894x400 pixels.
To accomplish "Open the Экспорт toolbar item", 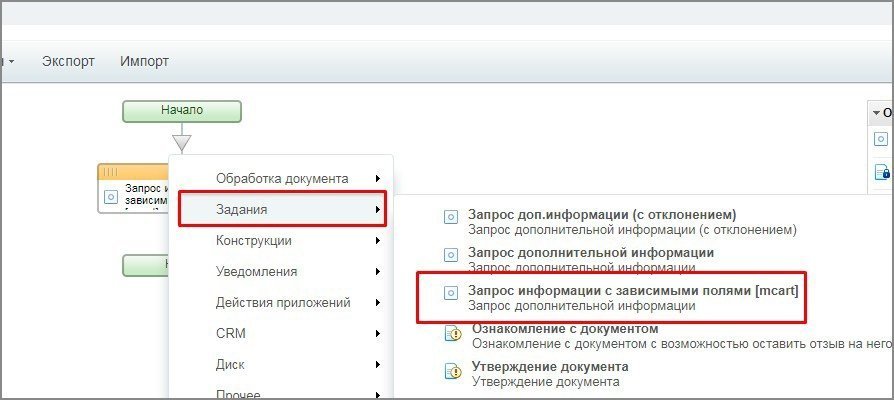I will (68, 61).
